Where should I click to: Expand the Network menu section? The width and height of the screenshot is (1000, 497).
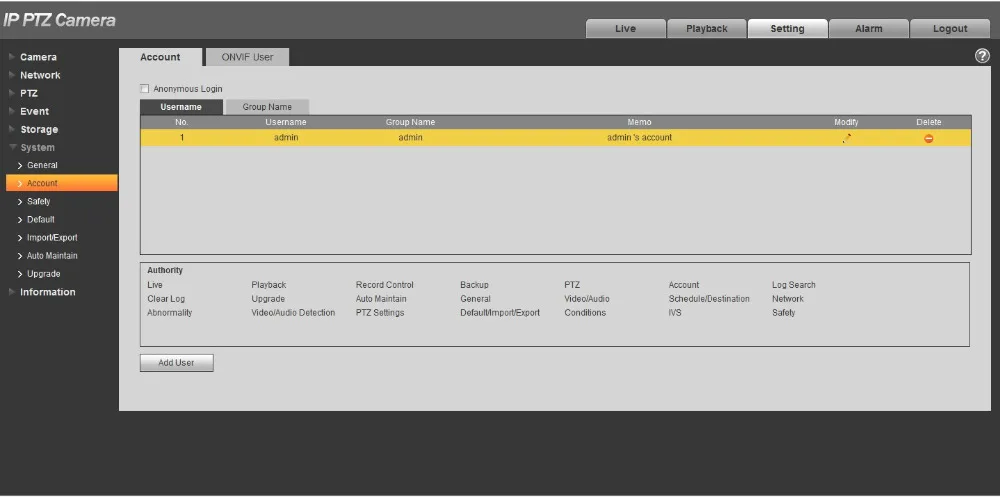40,75
